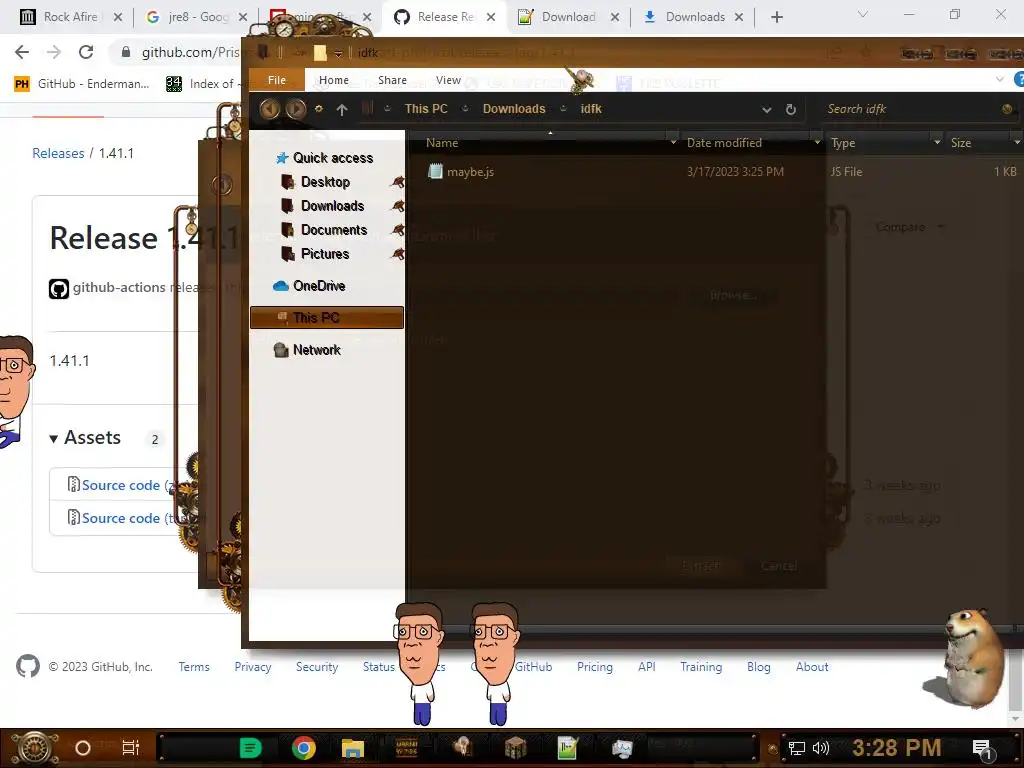Go back in Chrome
The height and width of the screenshot is (768, 1024).
pos(22,52)
